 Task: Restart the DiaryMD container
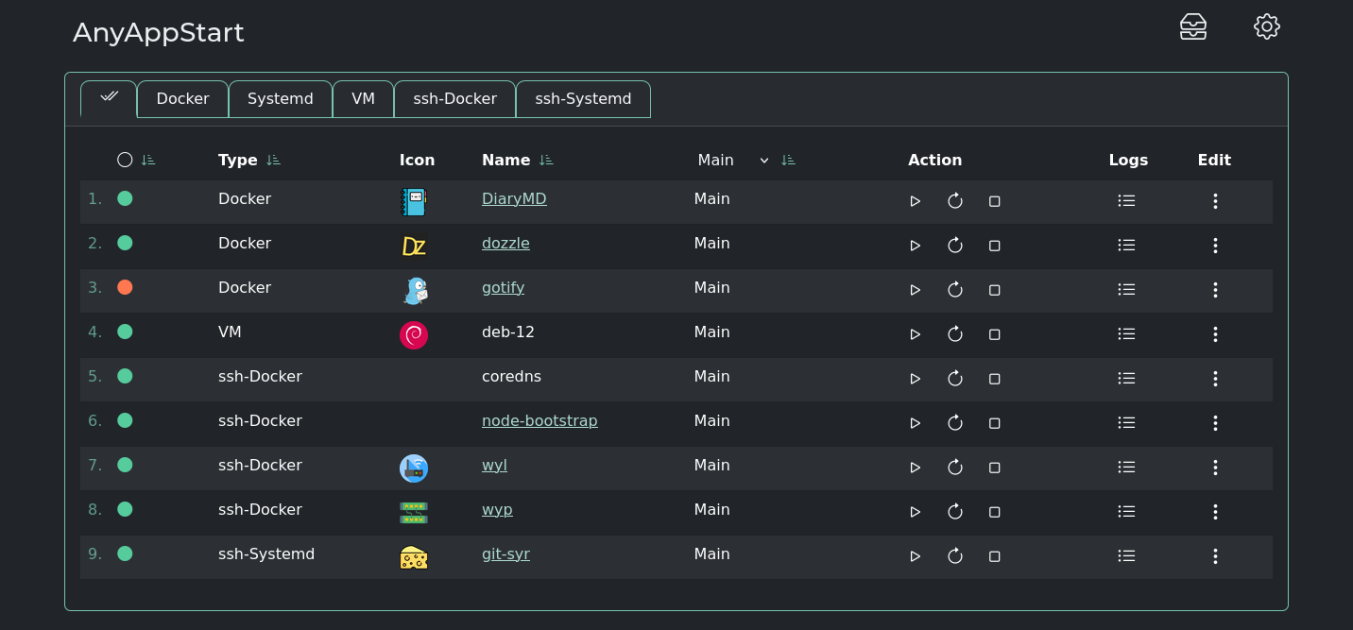(955, 201)
